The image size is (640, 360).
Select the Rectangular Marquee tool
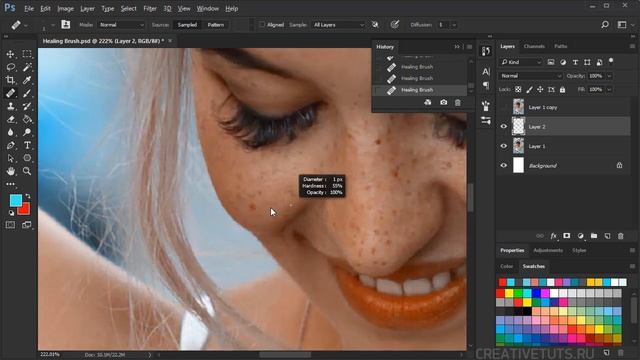(27, 54)
